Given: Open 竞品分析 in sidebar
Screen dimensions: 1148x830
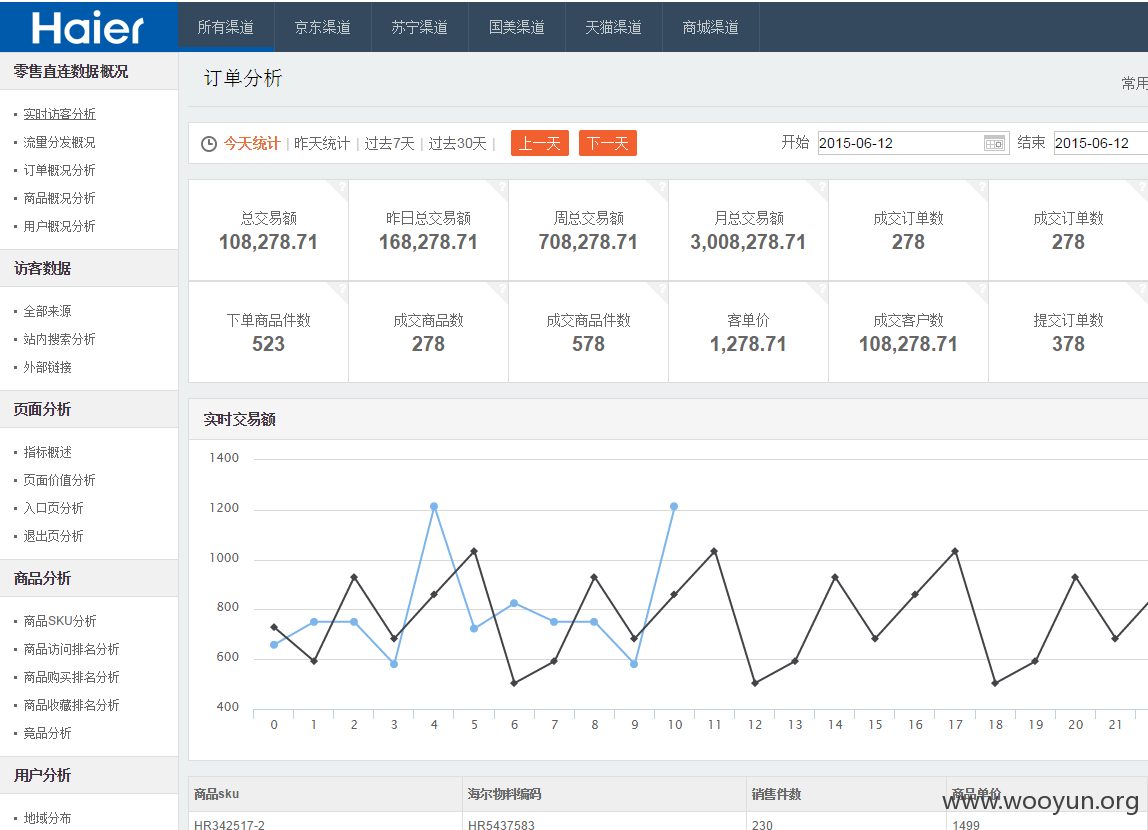Looking at the screenshot, I should pyautogui.click(x=48, y=733).
